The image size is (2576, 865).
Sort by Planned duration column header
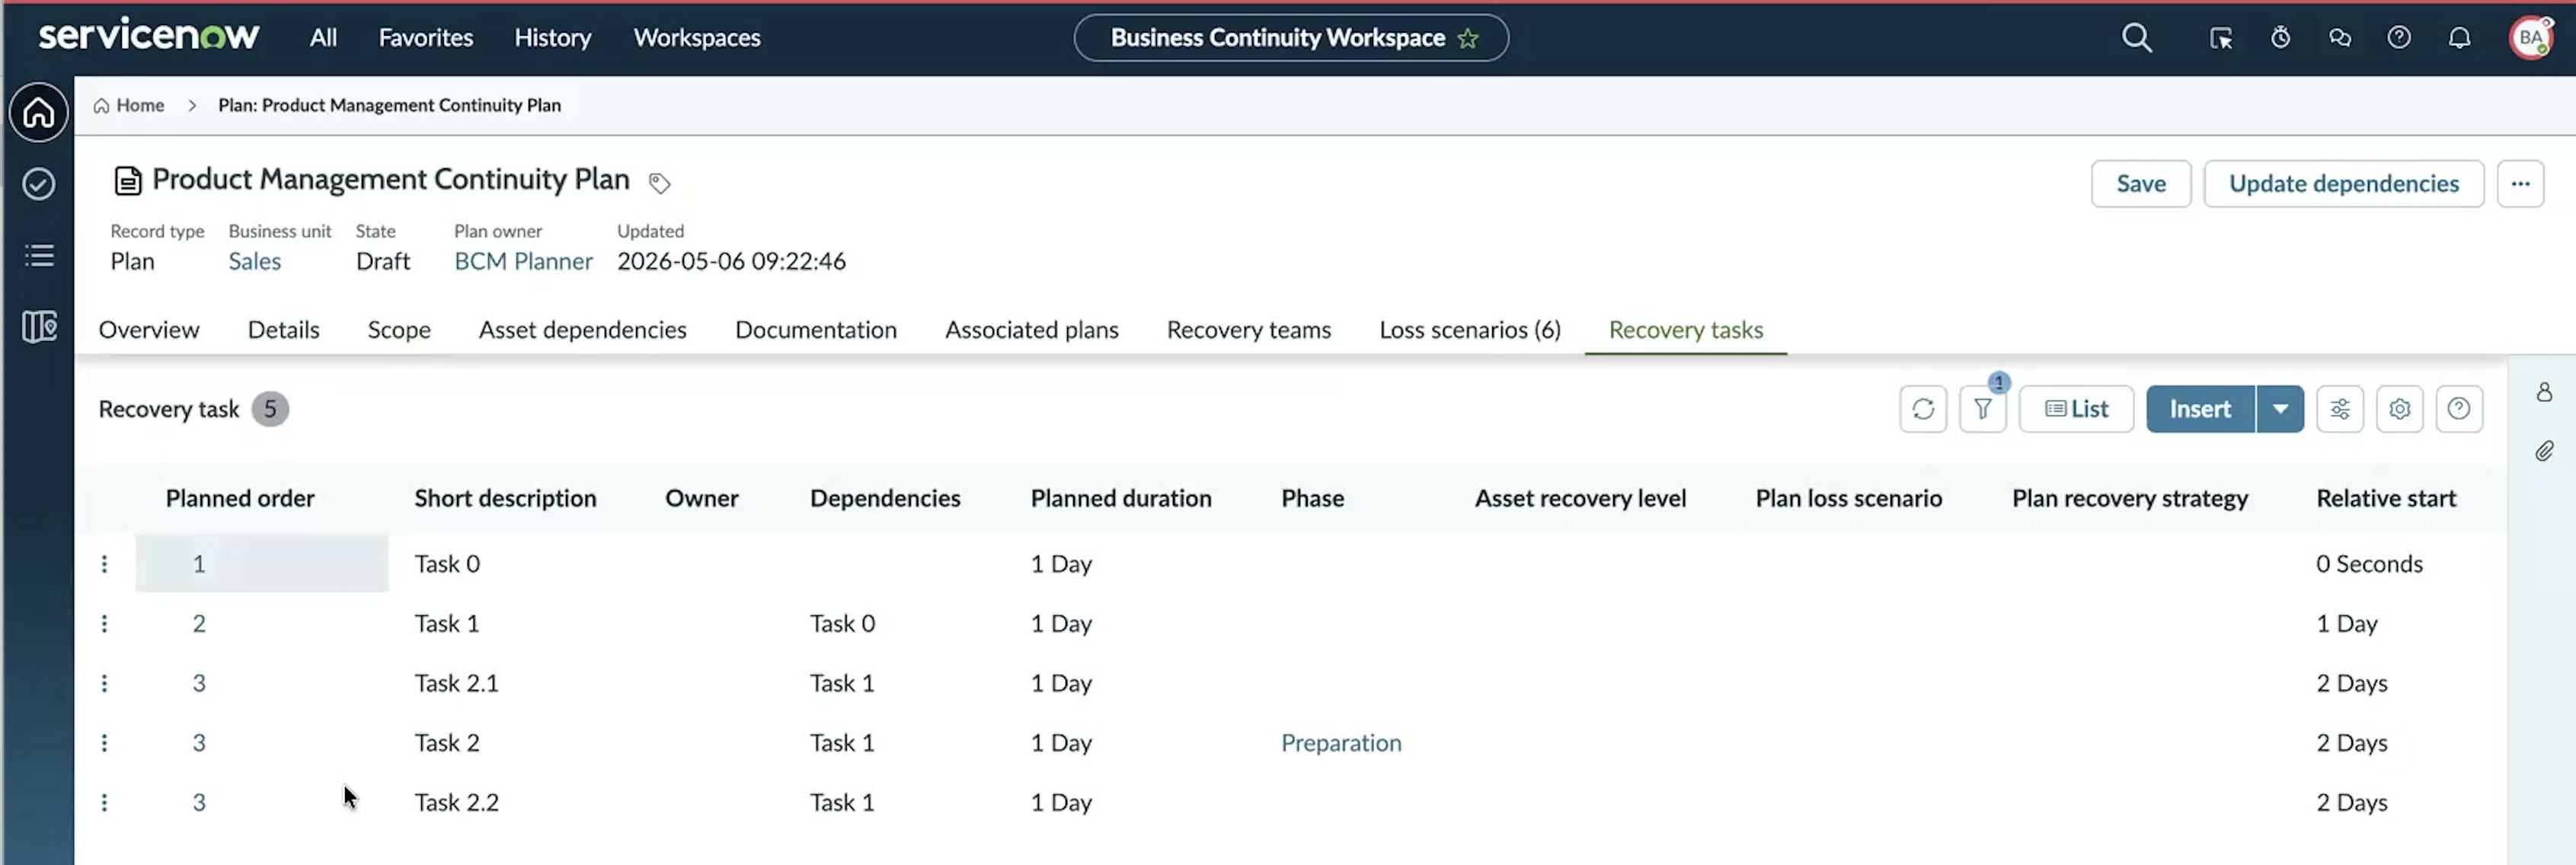pos(1121,498)
